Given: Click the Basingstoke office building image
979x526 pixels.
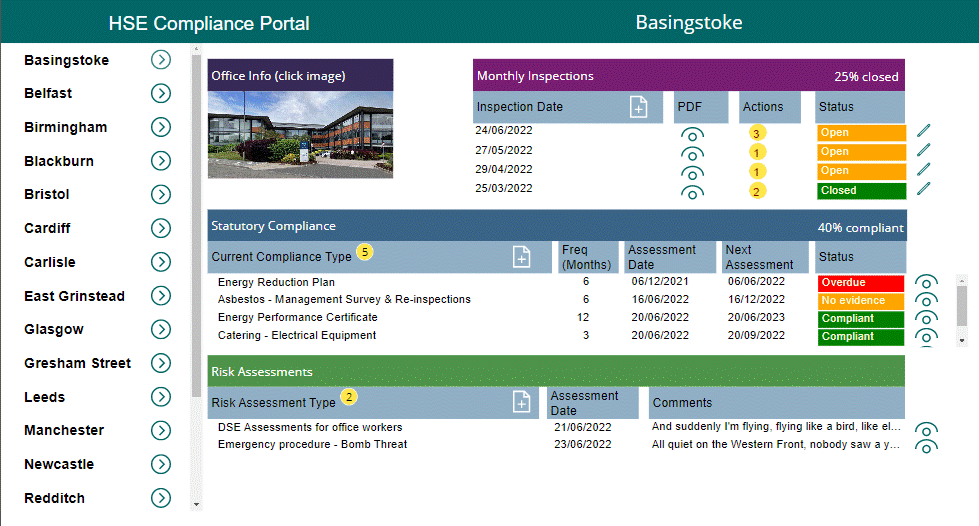Looking at the screenshot, I should pyautogui.click(x=300, y=135).
